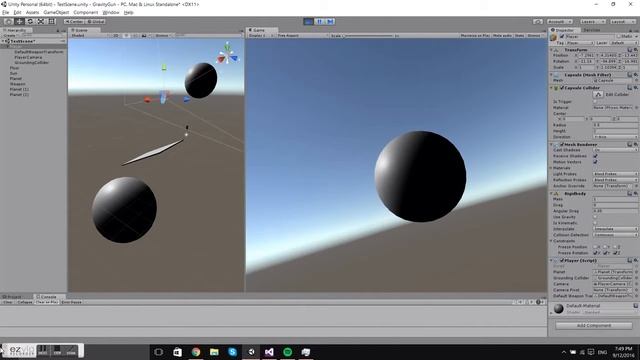Open Transform component help icon
This screenshot has height=360, width=640.
(630, 50)
